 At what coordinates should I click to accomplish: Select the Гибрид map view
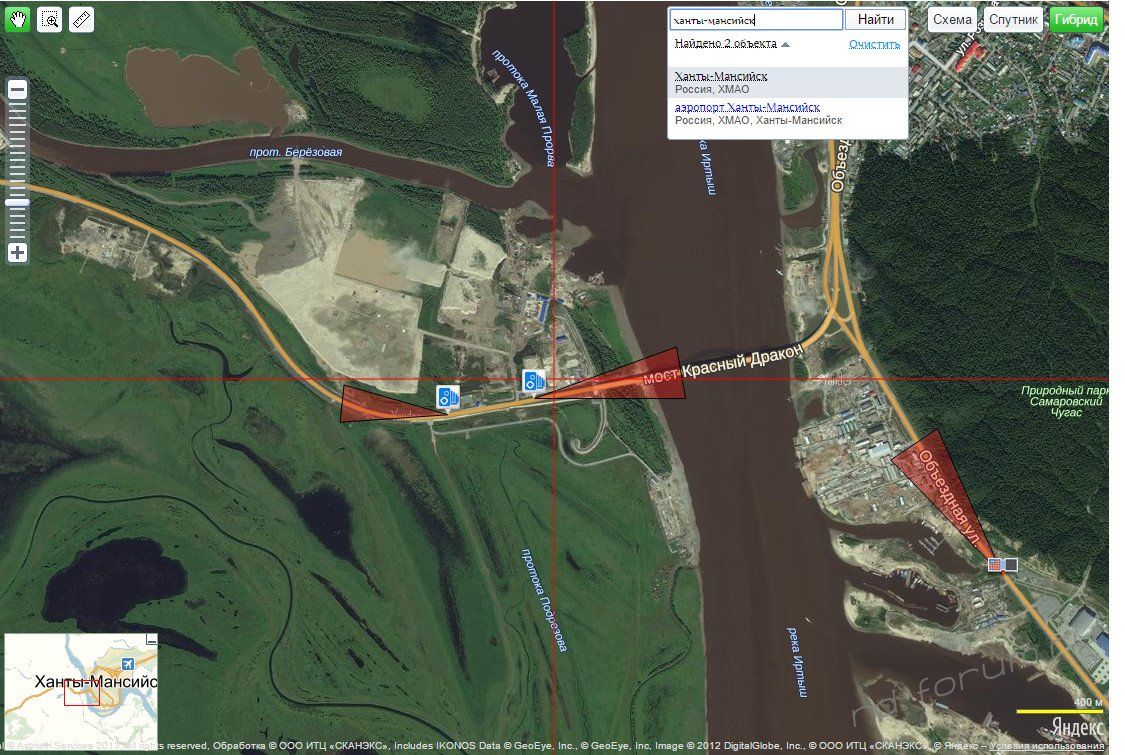click(x=1075, y=19)
